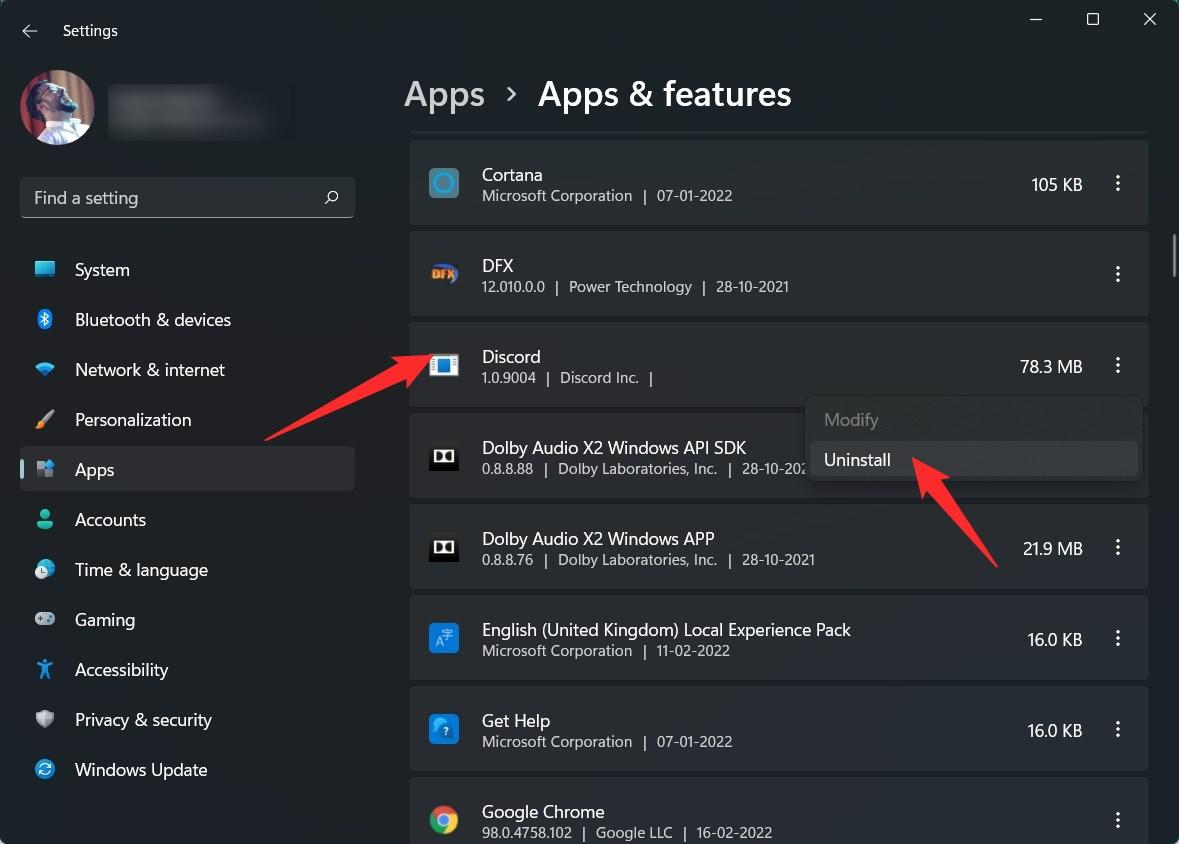The image size is (1179, 844).
Task: Click the Cortana app icon
Action: coord(444,183)
